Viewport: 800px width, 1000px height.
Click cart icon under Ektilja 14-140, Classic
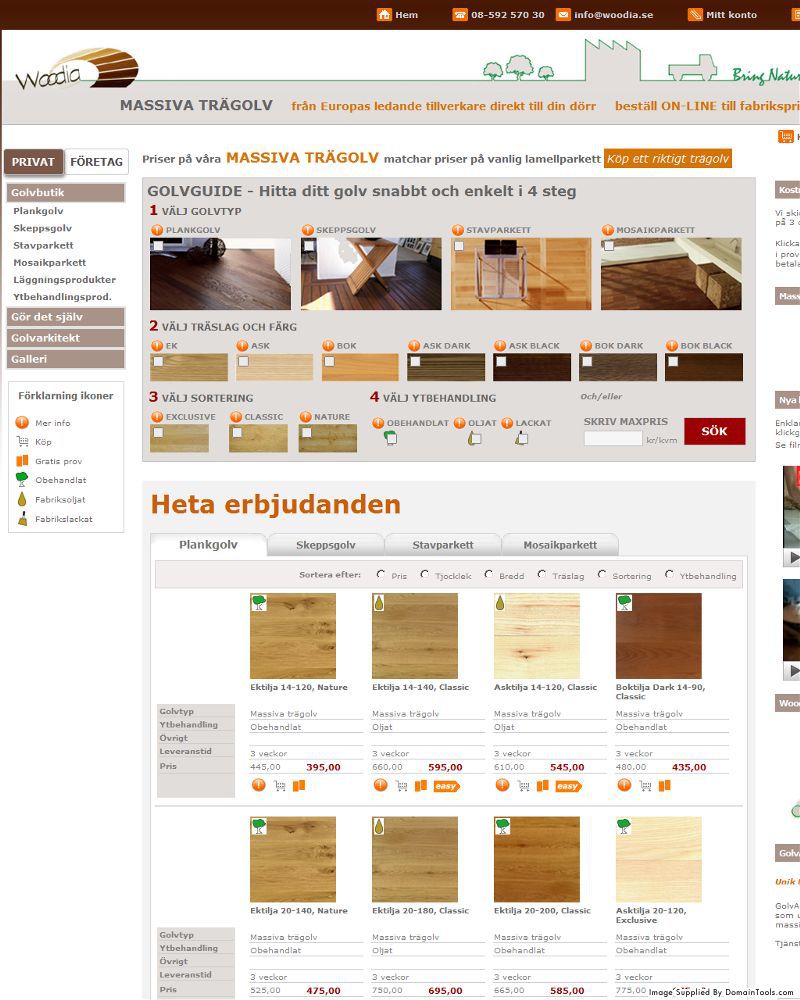[401, 786]
